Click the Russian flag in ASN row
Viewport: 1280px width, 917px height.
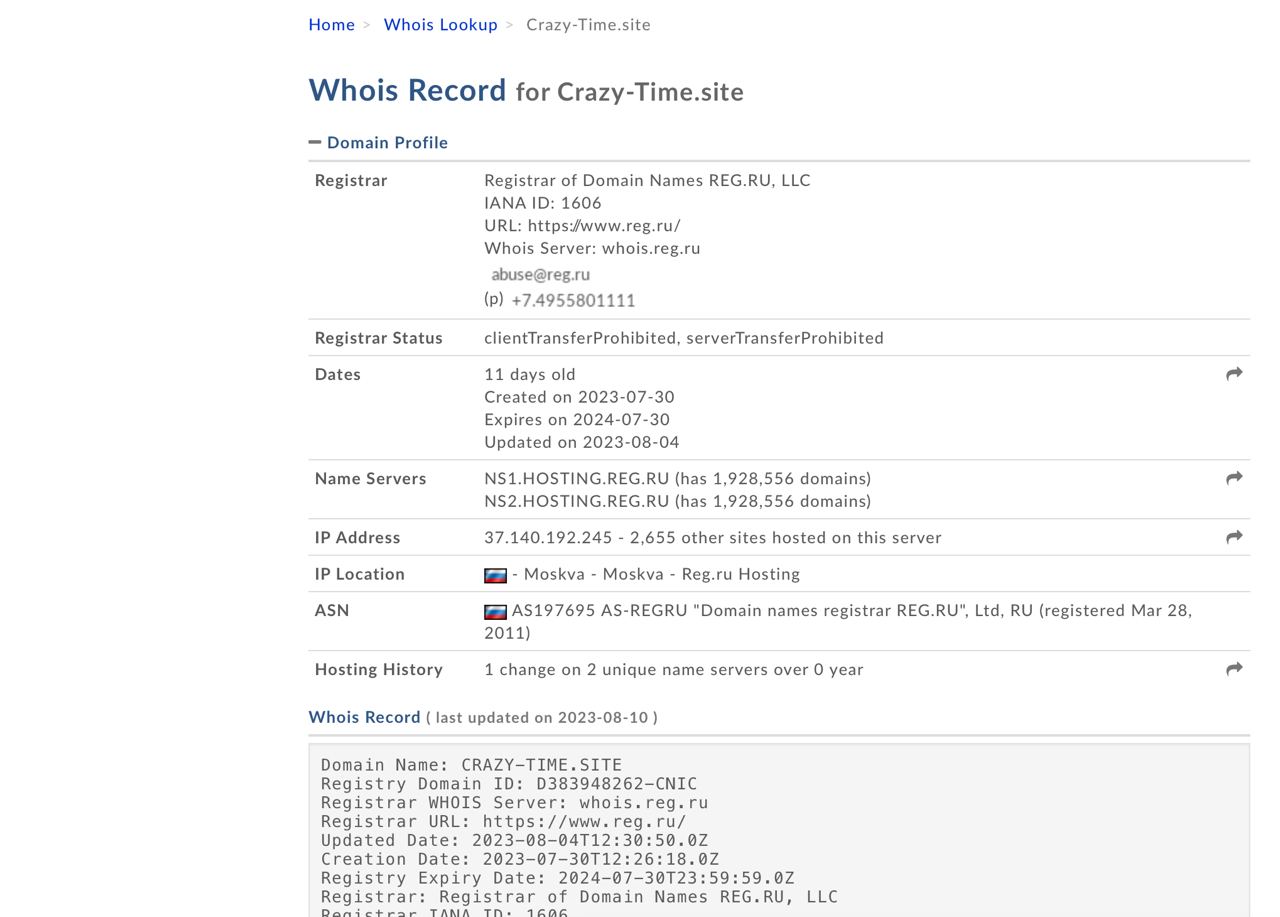pyautogui.click(x=495, y=611)
